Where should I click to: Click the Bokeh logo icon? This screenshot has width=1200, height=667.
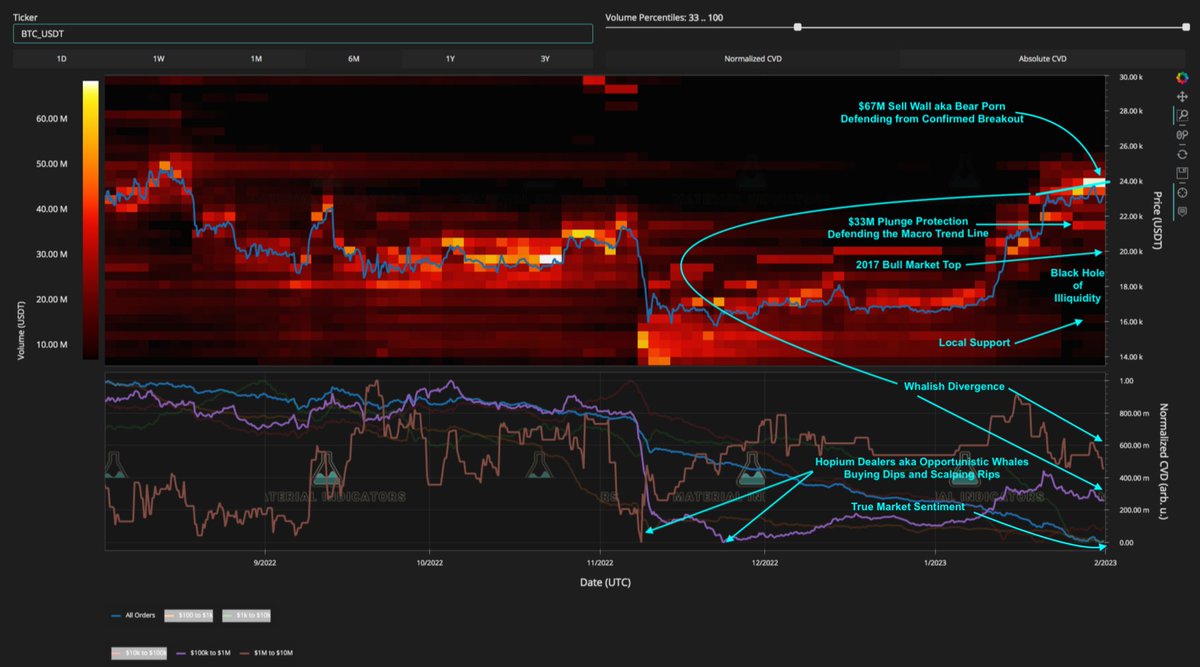pyautogui.click(x=1182, y=78)
